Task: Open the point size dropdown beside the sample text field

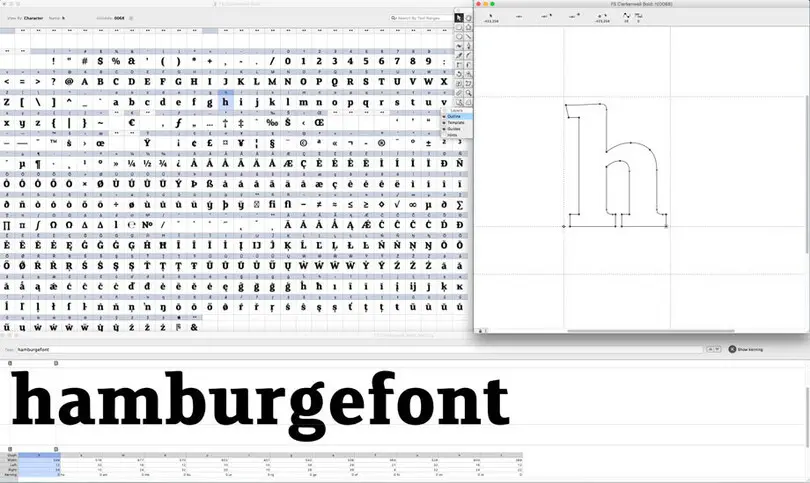Action: tap(713, 349)
